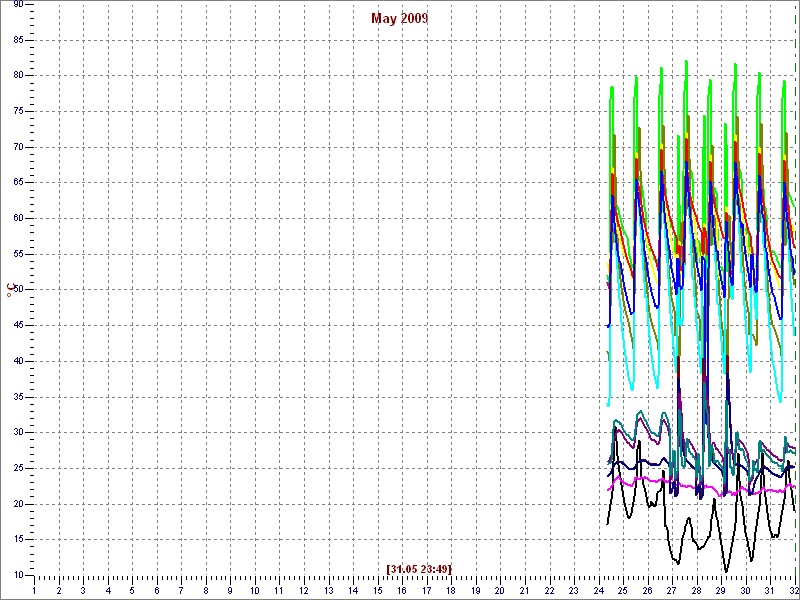Viewport: 800px width, 600px height.
Task: Click the x-axis day label 18
Action: click(x=451, y=591)
